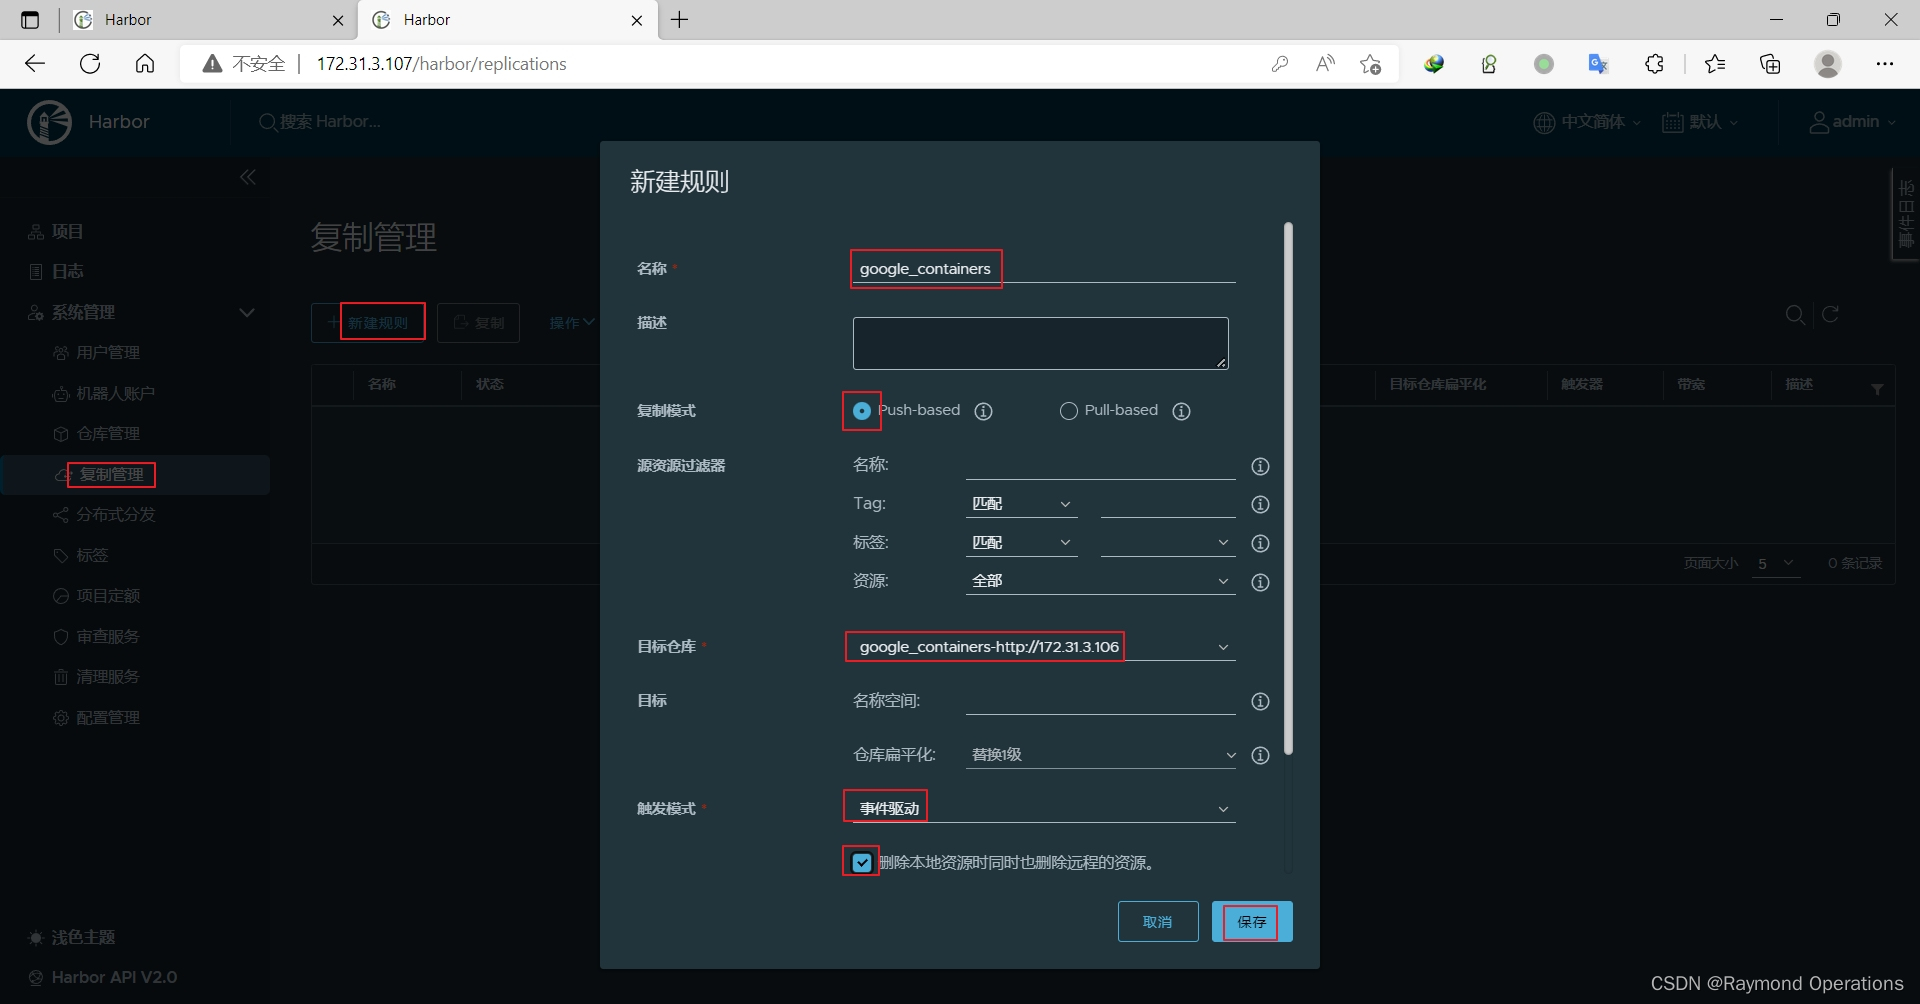Screen dimensions: 1920x1004
Task: Click browser profile avatar icon
Action: pyautogui.click(x=1828, y=64)
